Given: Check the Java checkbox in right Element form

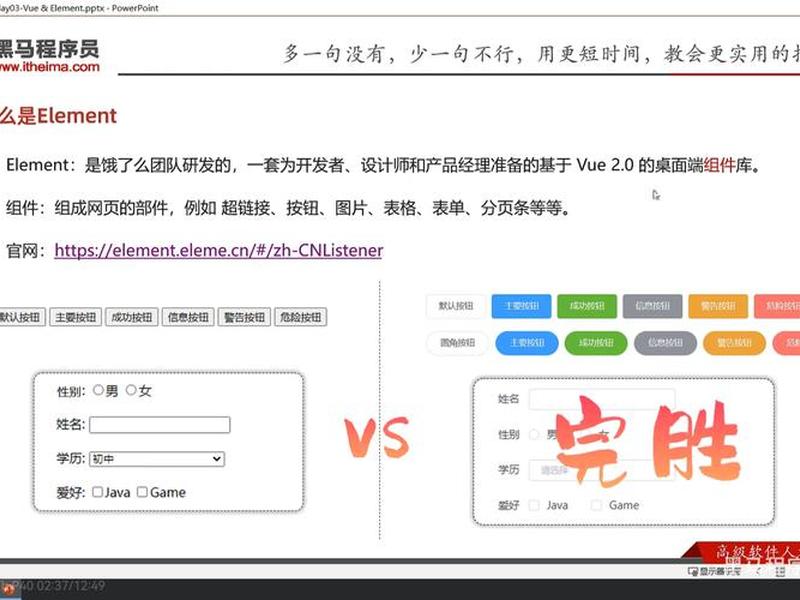Looking at the screenshot, I should (534, 505).
